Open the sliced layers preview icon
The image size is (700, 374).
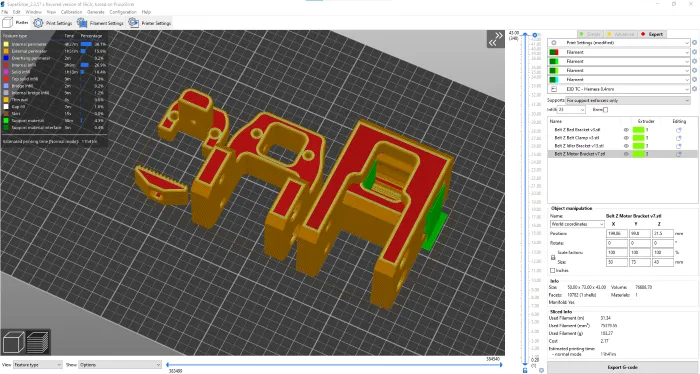(x=38, y=343)
